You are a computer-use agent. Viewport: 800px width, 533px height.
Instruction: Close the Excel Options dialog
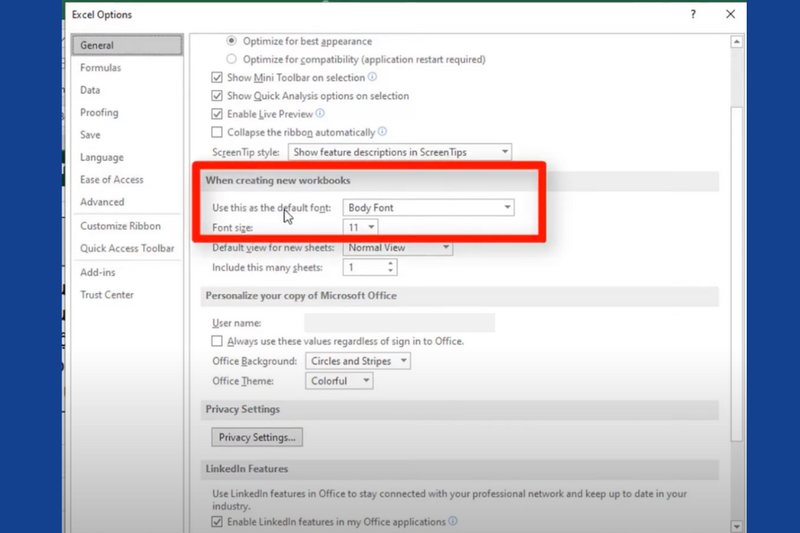[731, 14]
